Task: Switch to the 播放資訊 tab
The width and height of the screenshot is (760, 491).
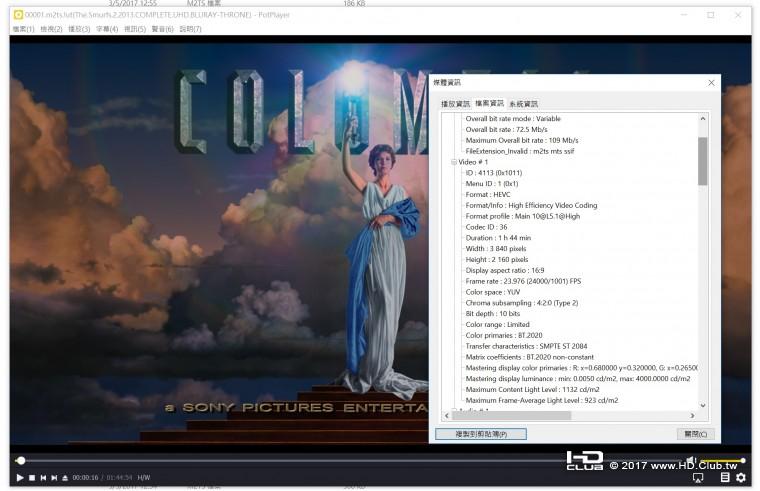Action: 455,104
